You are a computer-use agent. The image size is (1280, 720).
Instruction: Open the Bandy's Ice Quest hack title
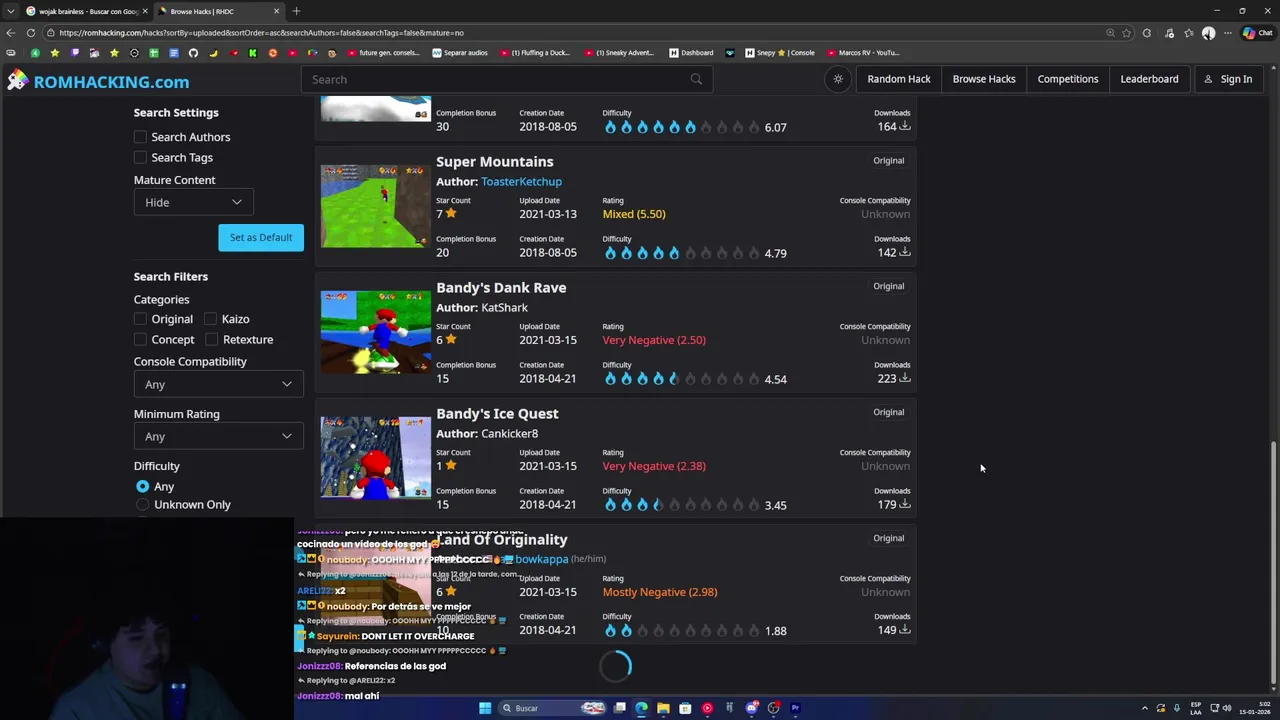tap(497, 413)
